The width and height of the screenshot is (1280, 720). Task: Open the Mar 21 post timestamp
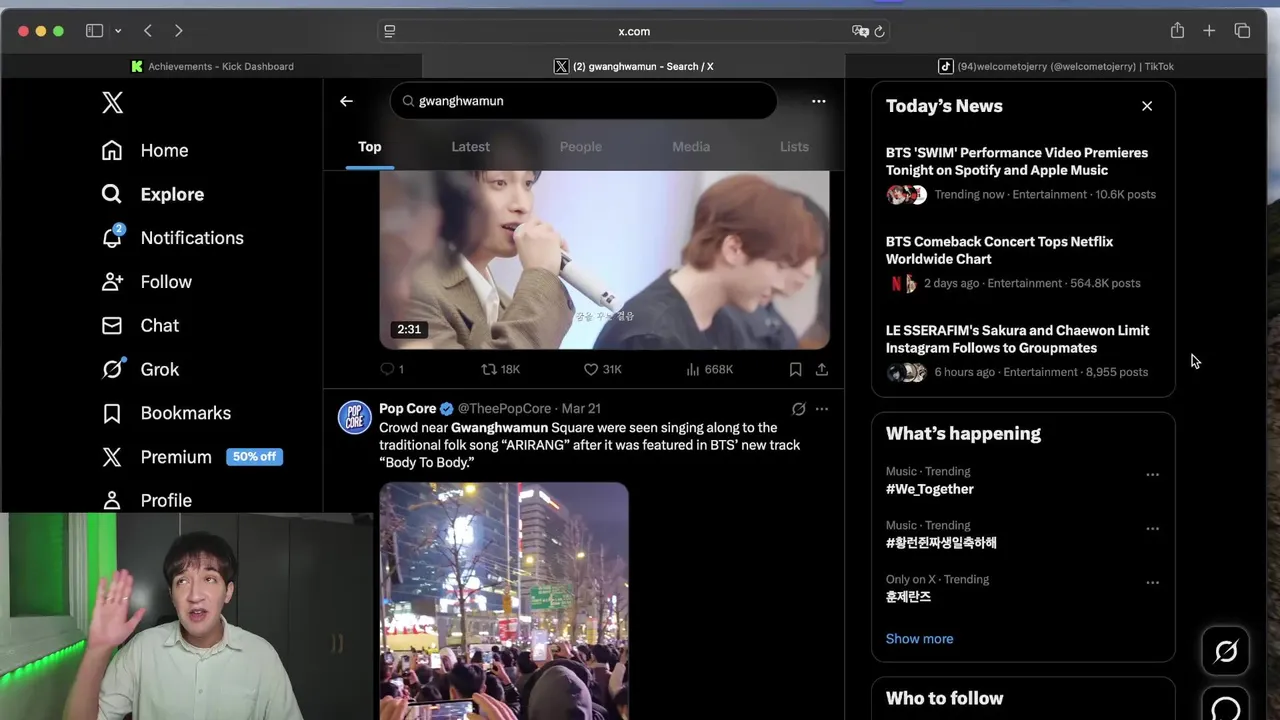click(581, 409)
